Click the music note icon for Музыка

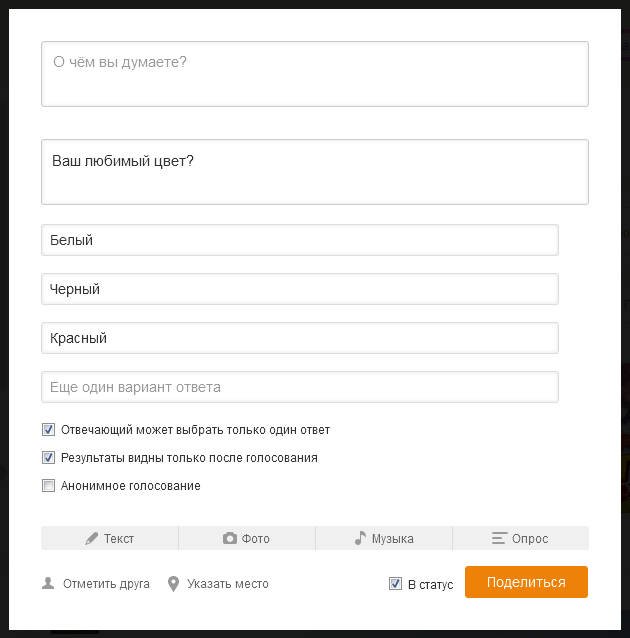tap(360, 538)
